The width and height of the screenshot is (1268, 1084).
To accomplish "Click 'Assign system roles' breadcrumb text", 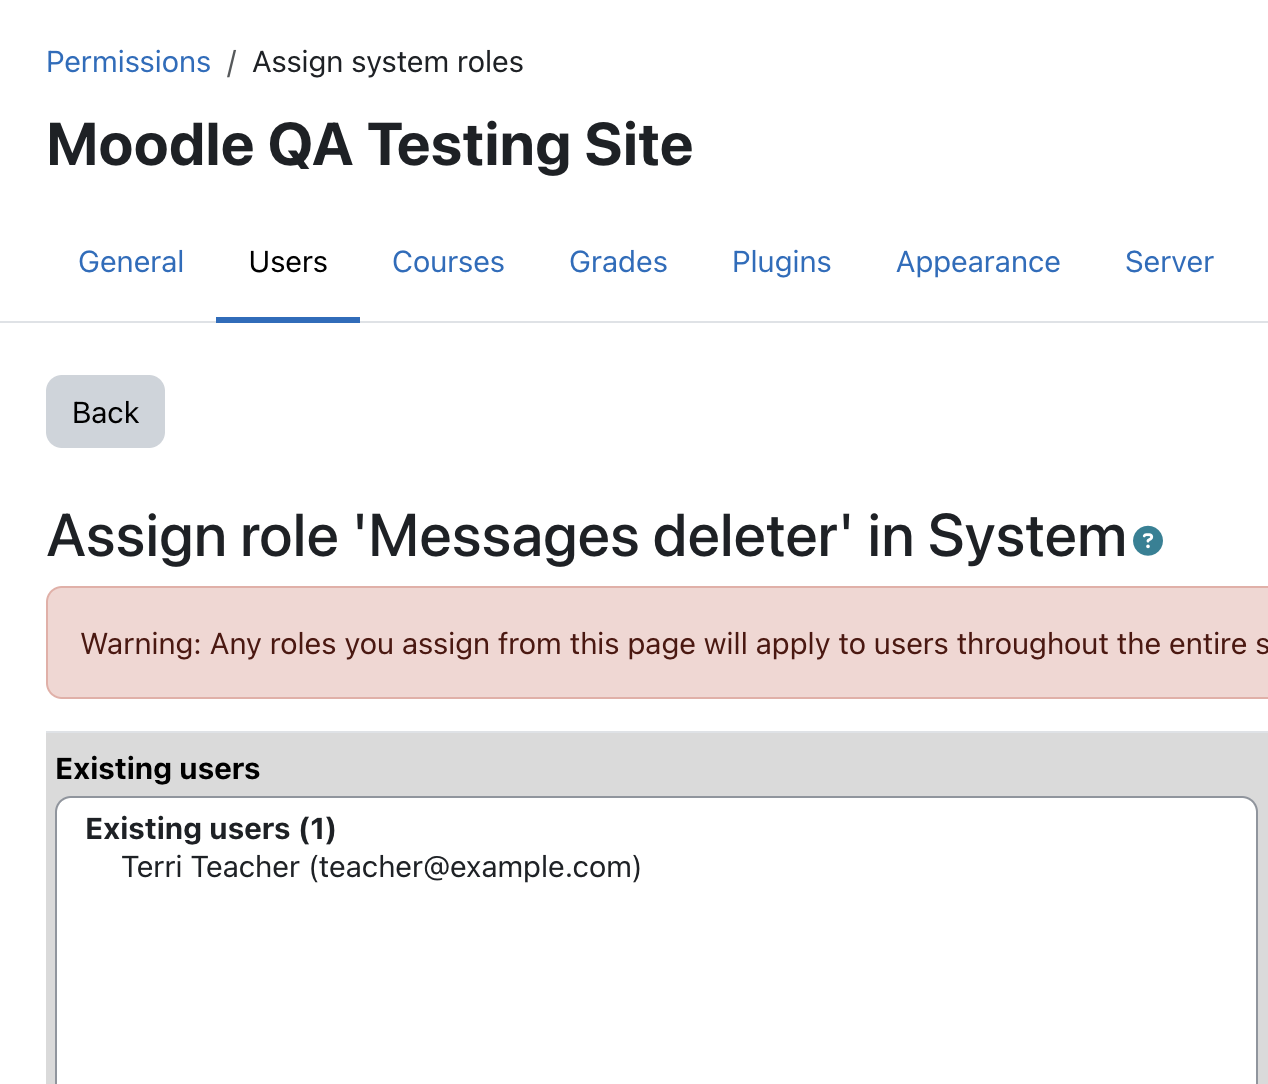I will [388, 62].
